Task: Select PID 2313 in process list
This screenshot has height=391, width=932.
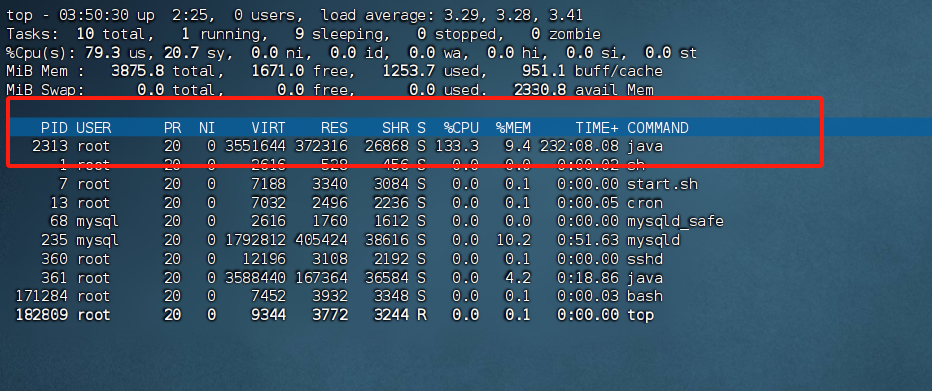Action: pyautogui.click(x=50, y=146)
